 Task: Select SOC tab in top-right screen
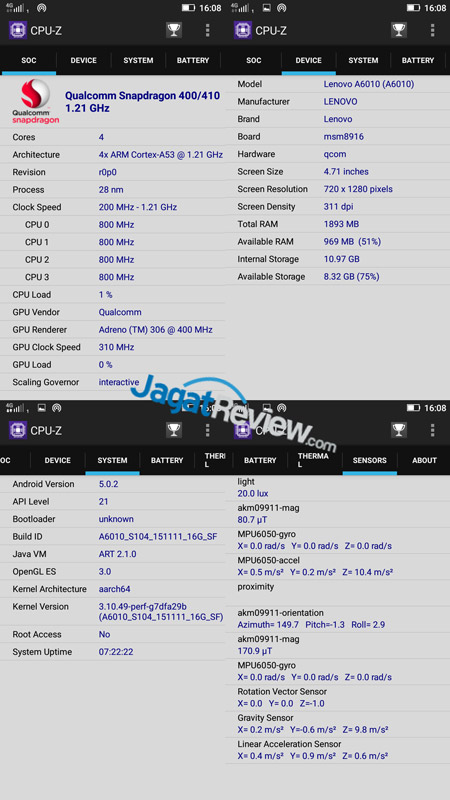point(254,60)
